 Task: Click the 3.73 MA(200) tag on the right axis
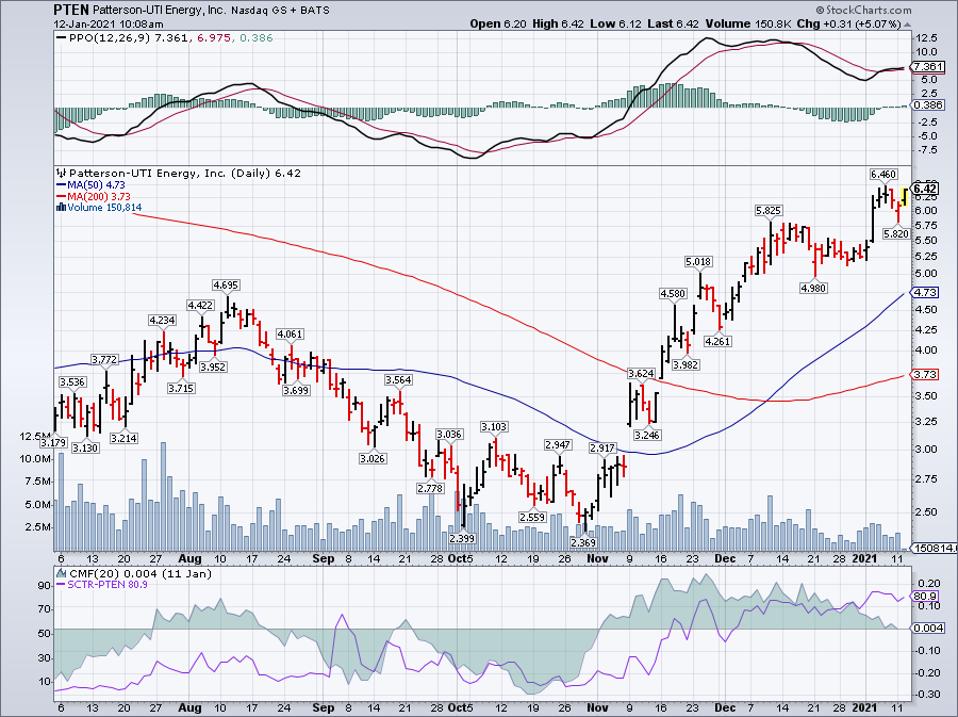(x=924, y=374)
